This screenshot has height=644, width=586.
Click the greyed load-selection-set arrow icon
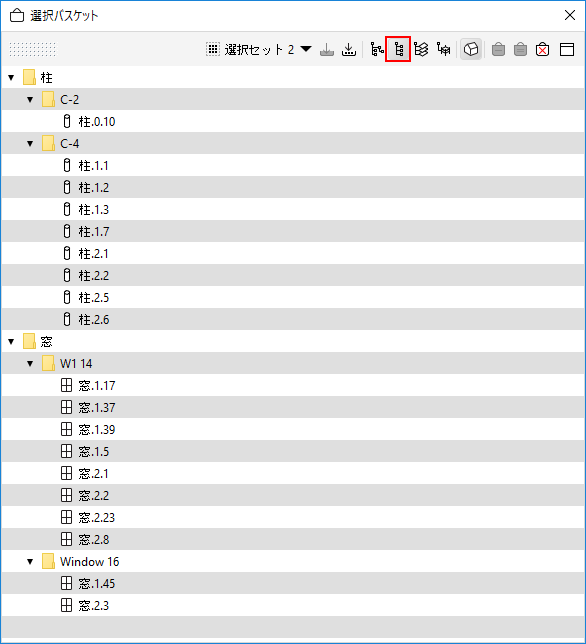click(327, 50)
